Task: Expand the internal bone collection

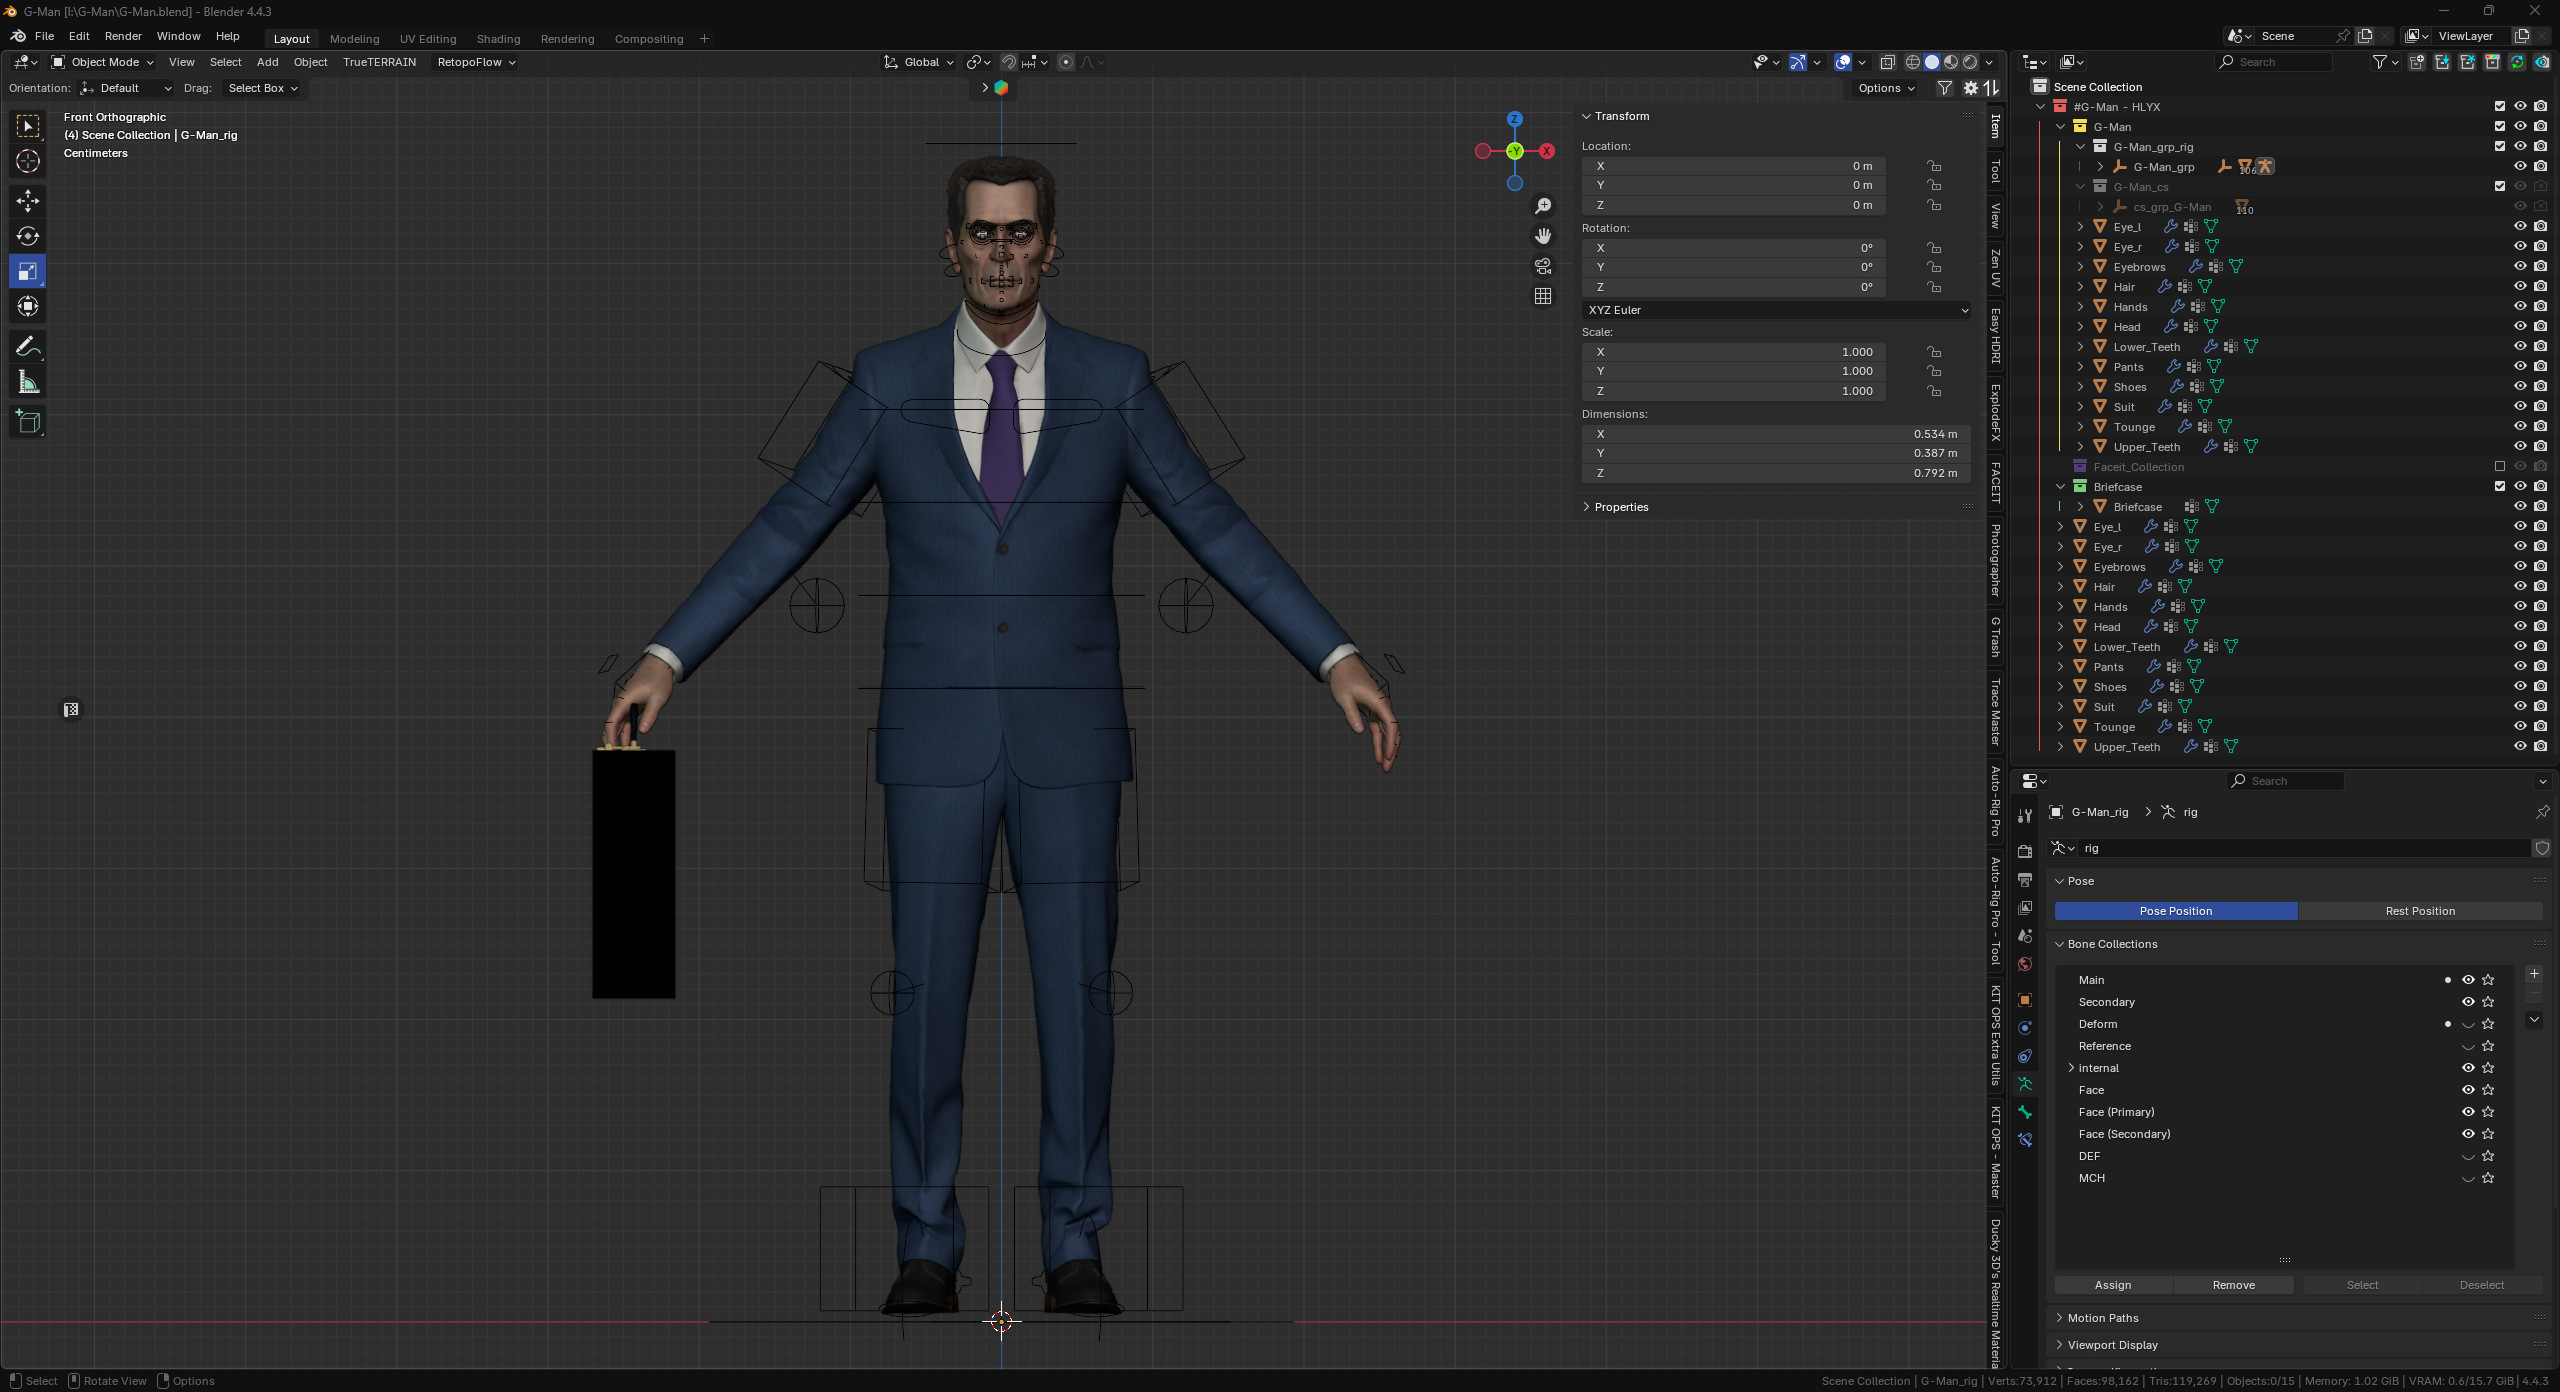Action: coord(2071,1068)
